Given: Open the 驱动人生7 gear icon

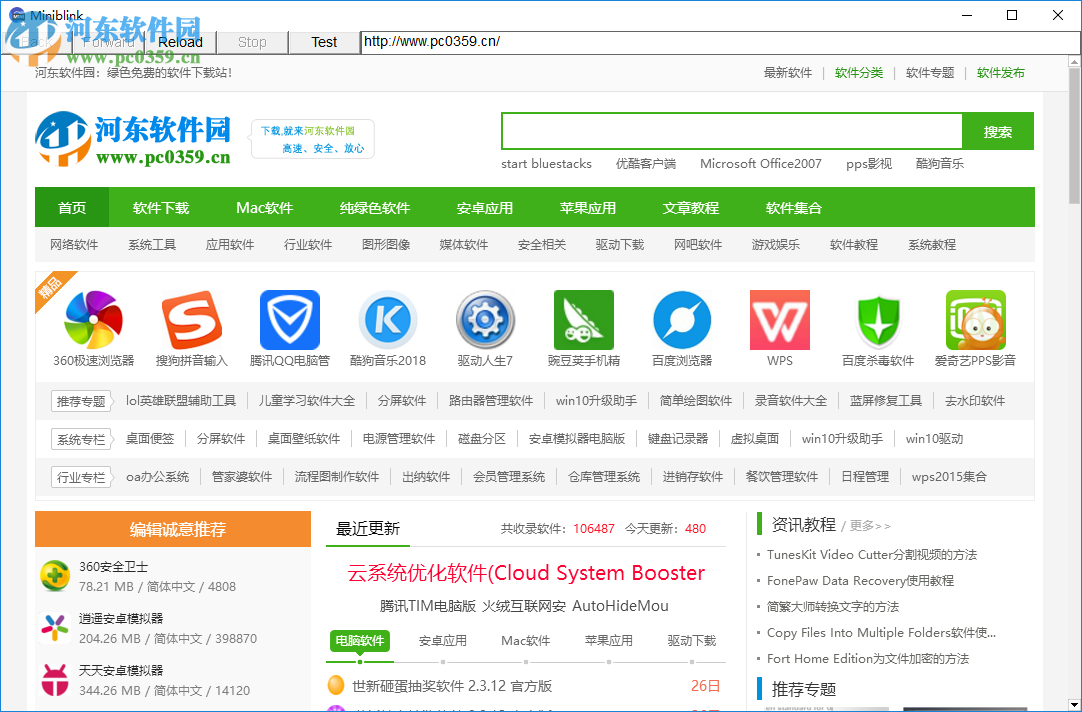Looking at the screenshot, I should pyautogui.click(x=485, y=319).
